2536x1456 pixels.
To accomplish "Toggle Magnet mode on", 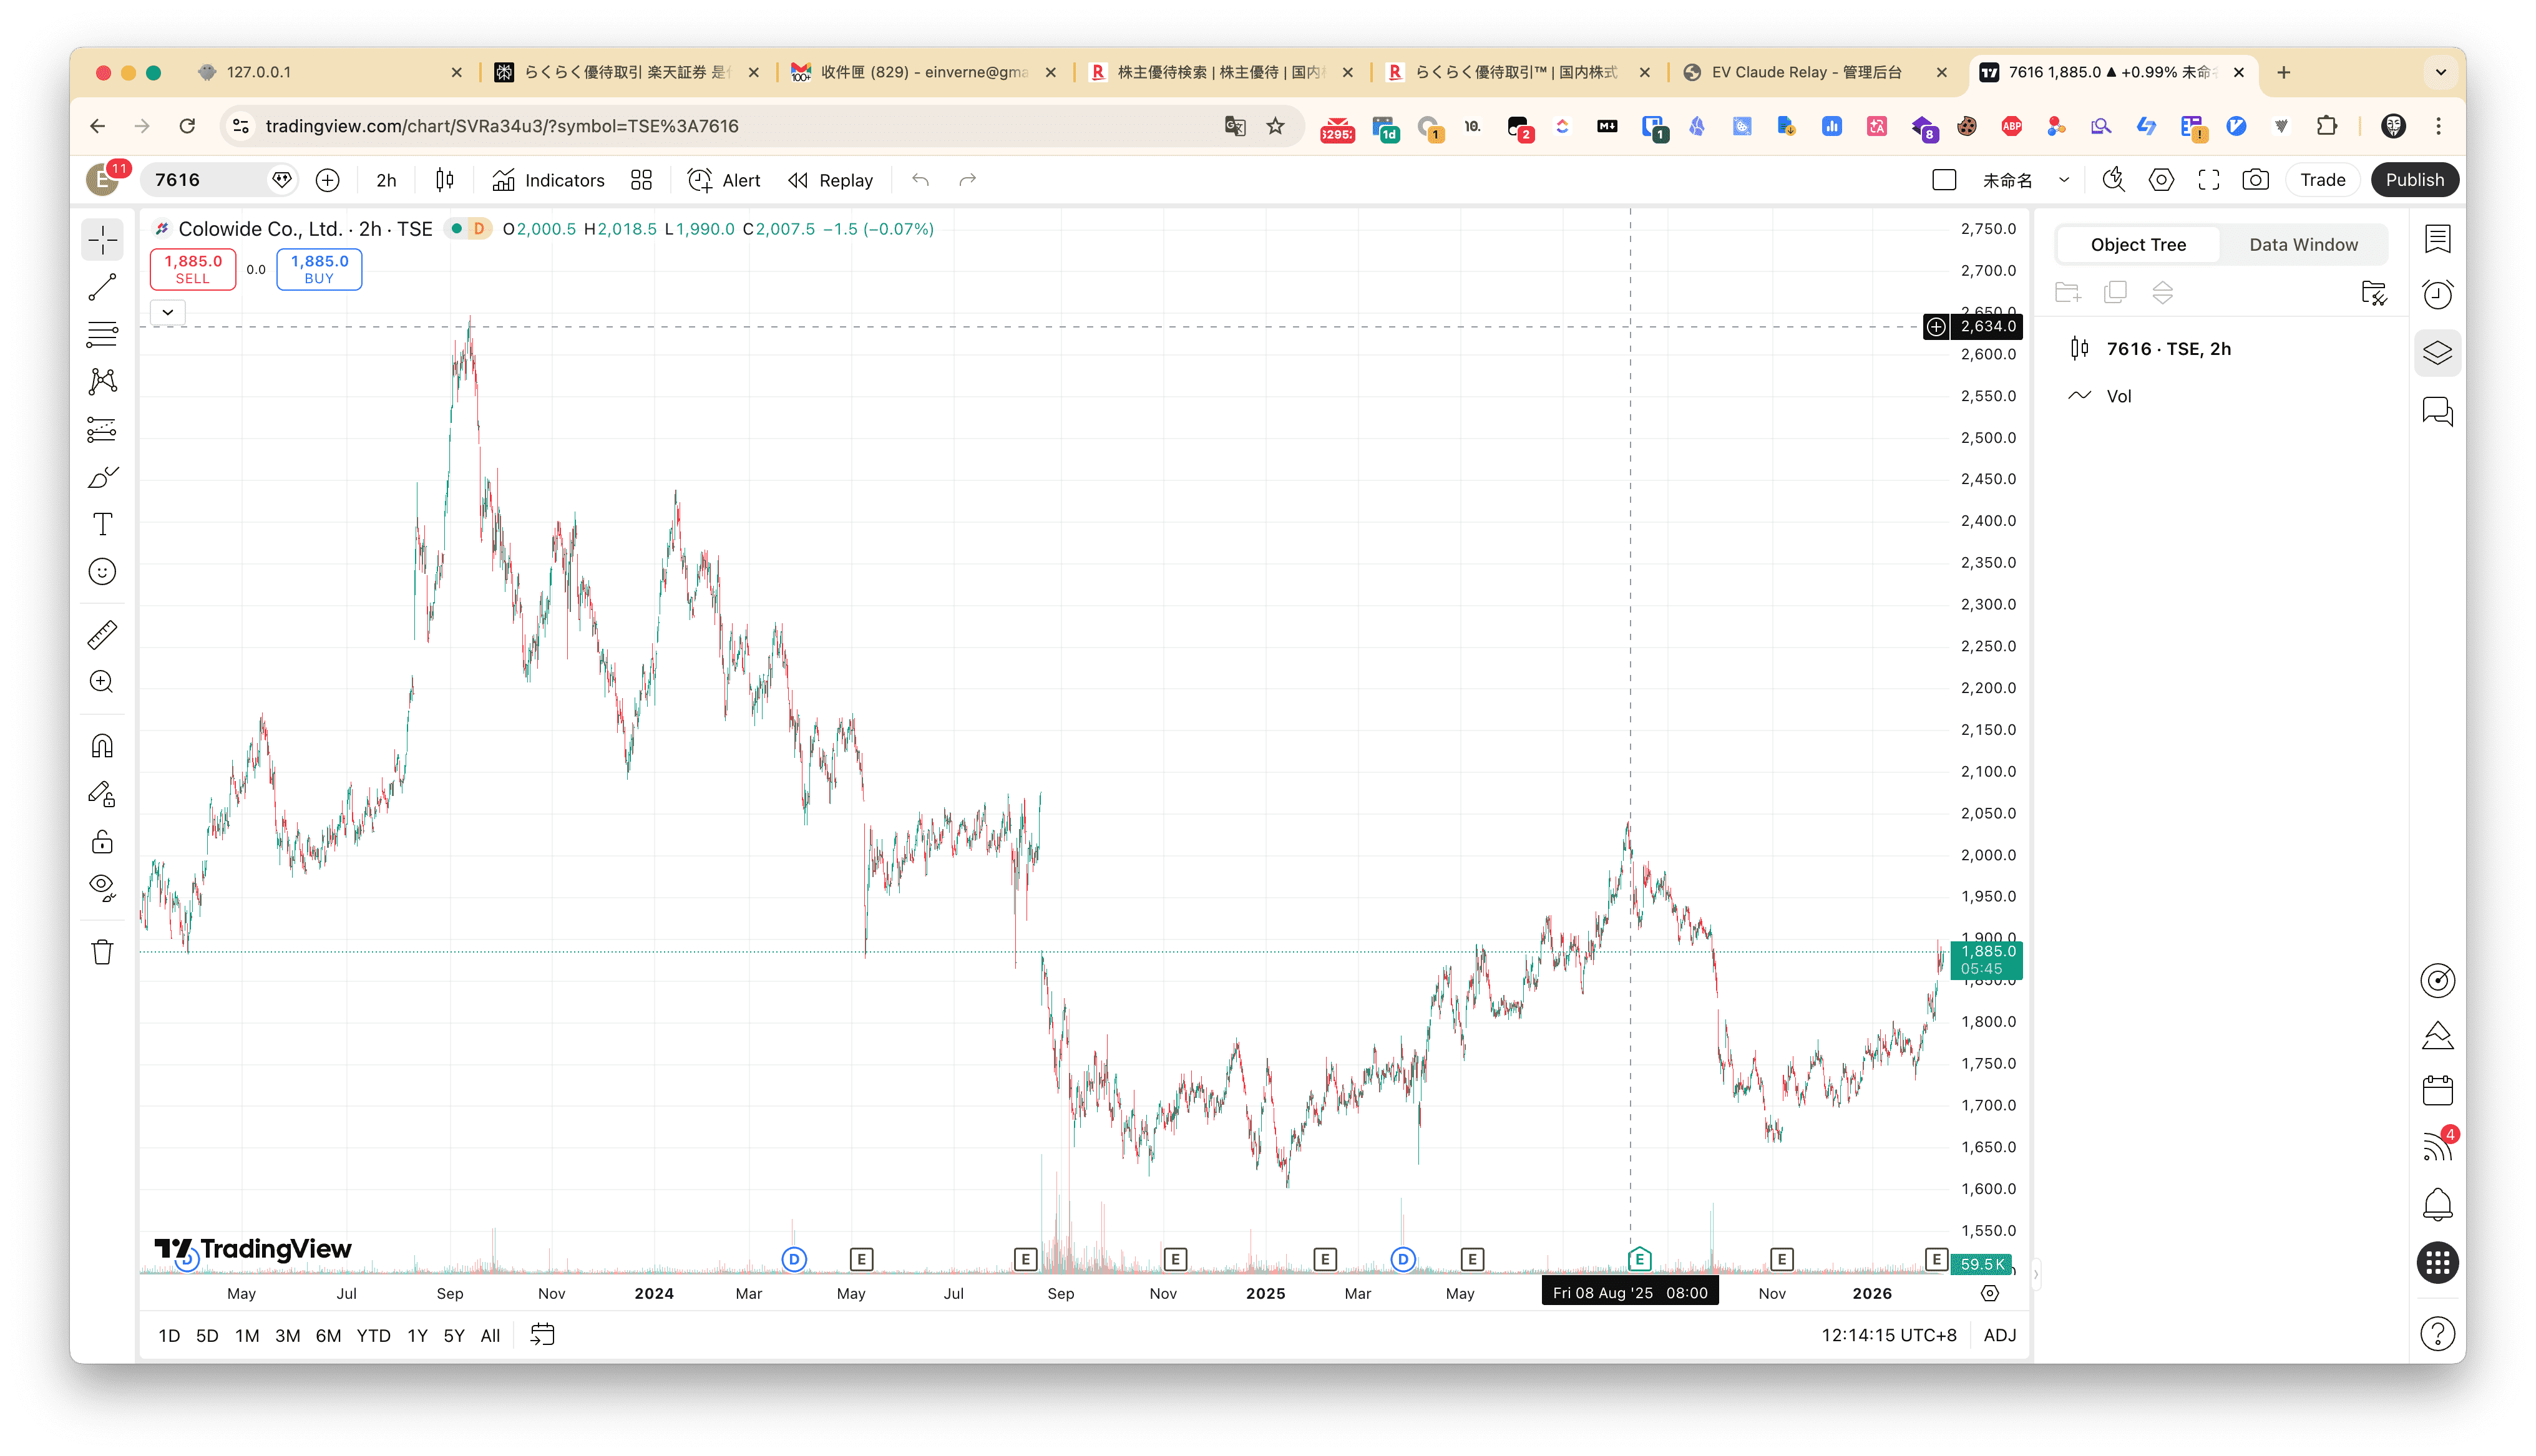I will pyautogui.click(x=102, y=746).
